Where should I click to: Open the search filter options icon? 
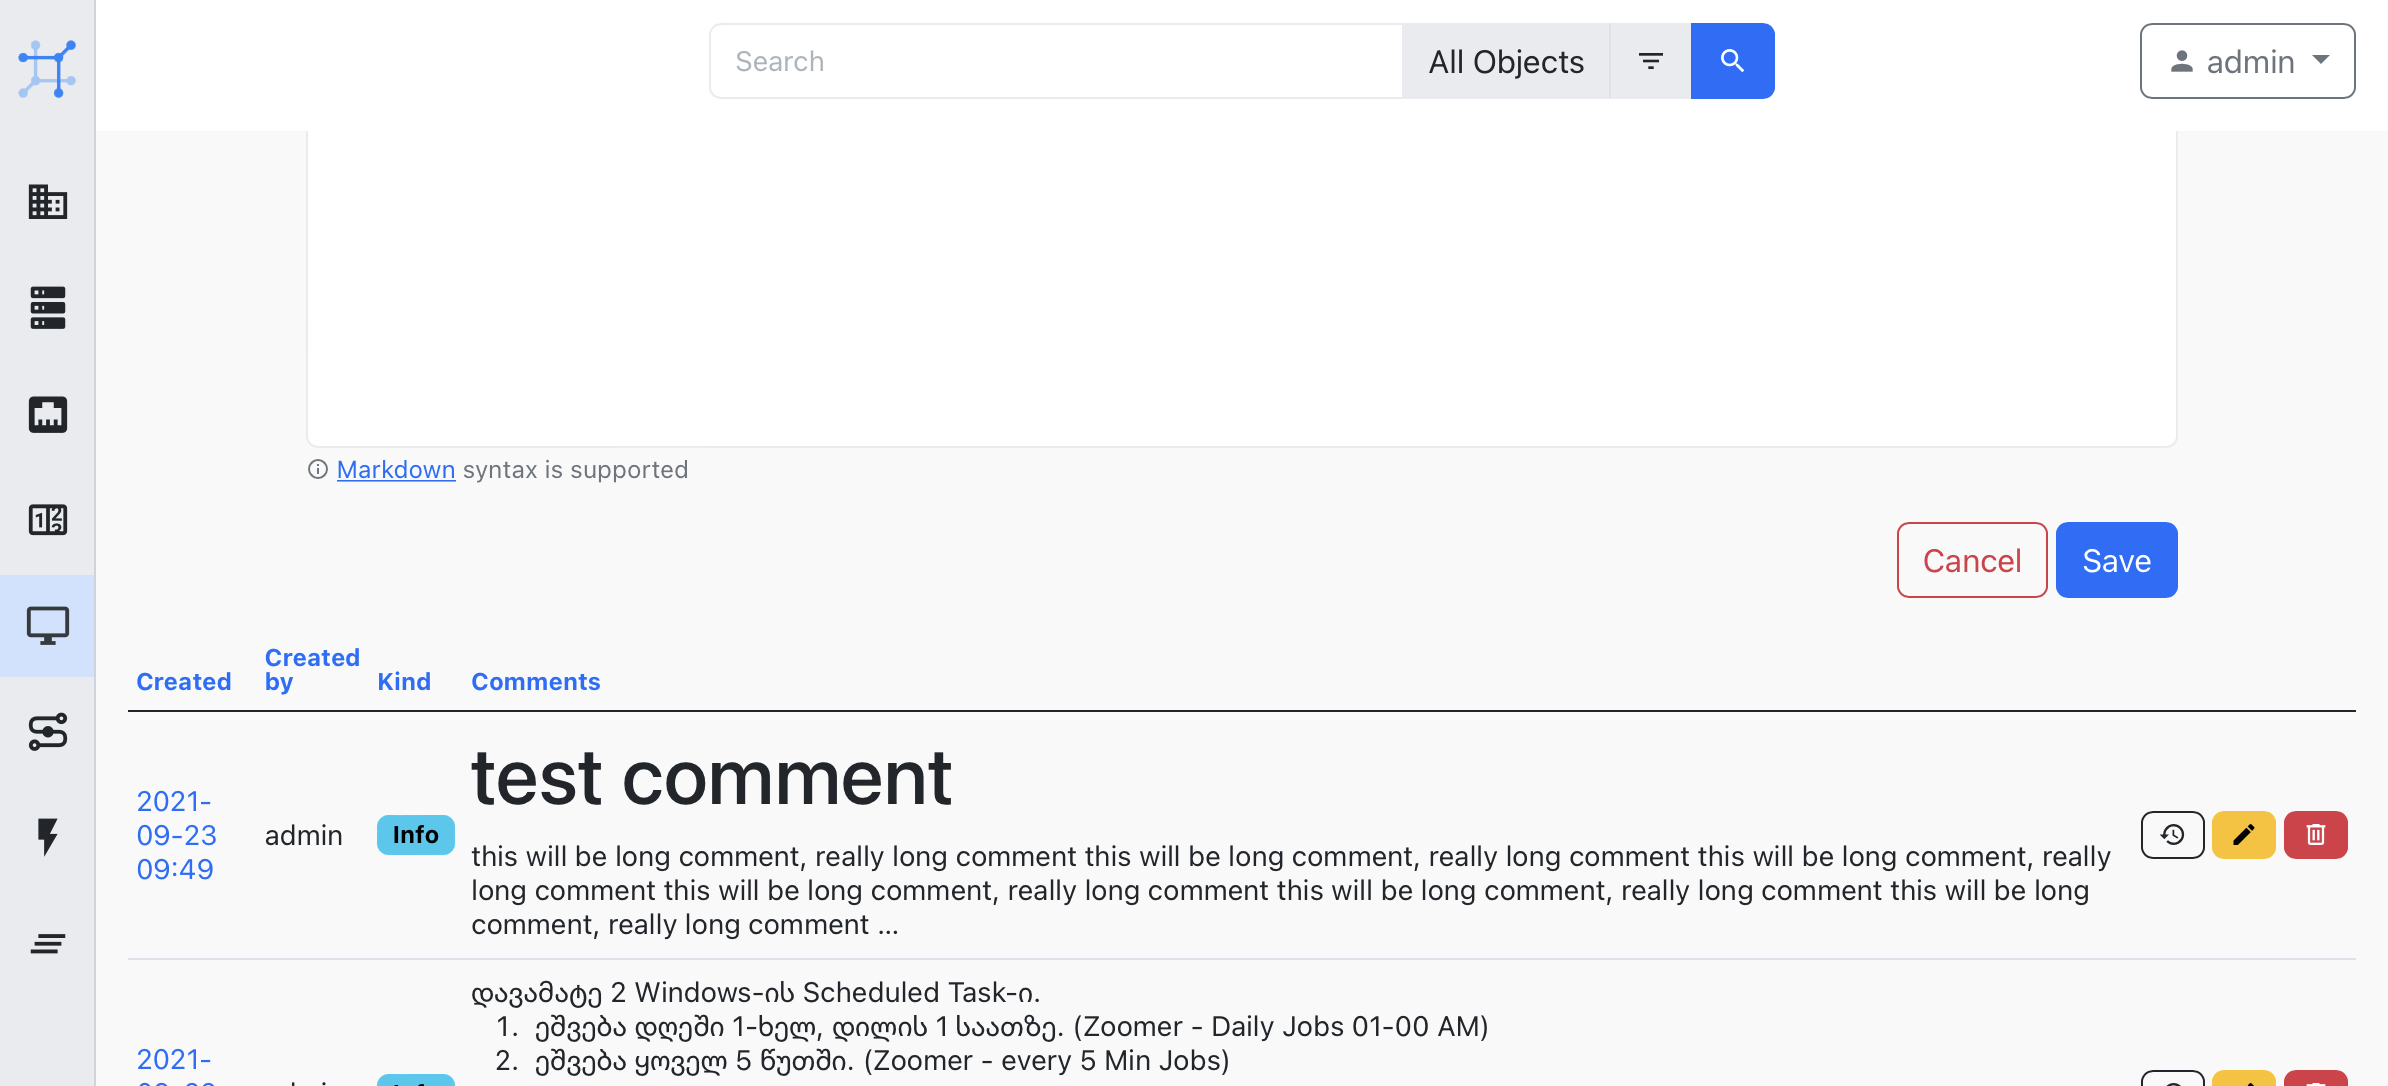pyautogui.click(x=1650, y=61)
